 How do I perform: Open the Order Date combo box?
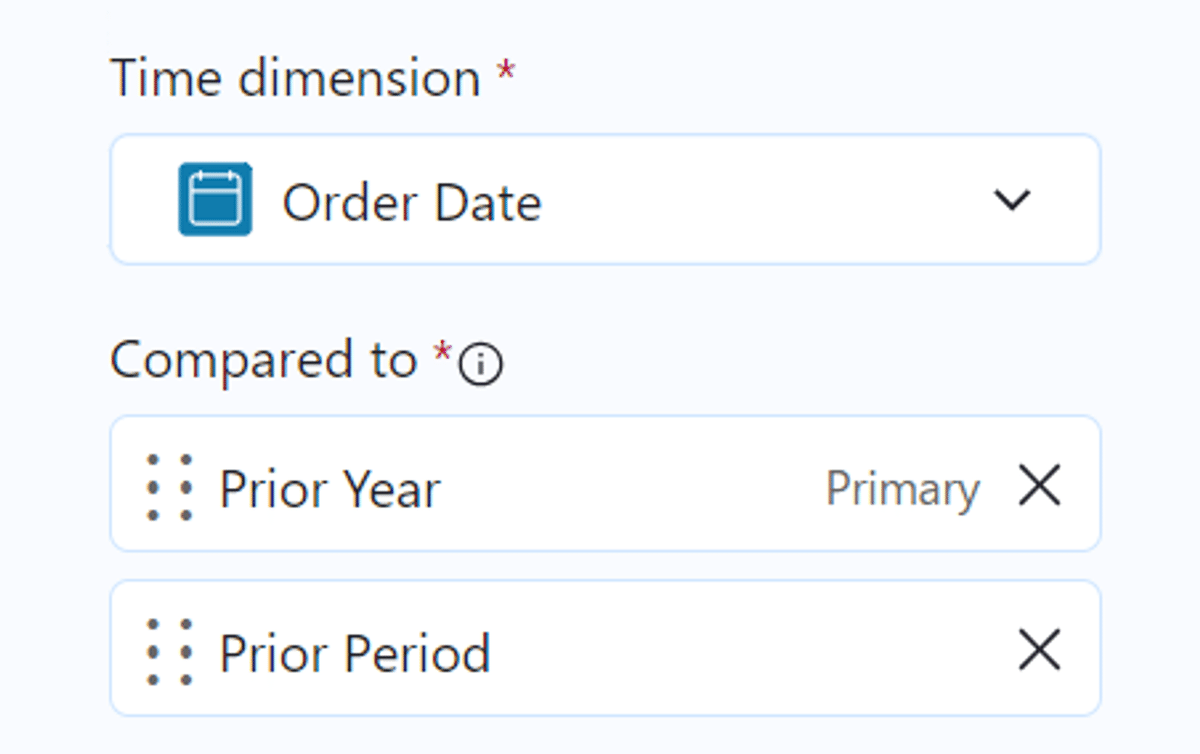[605, 200]
